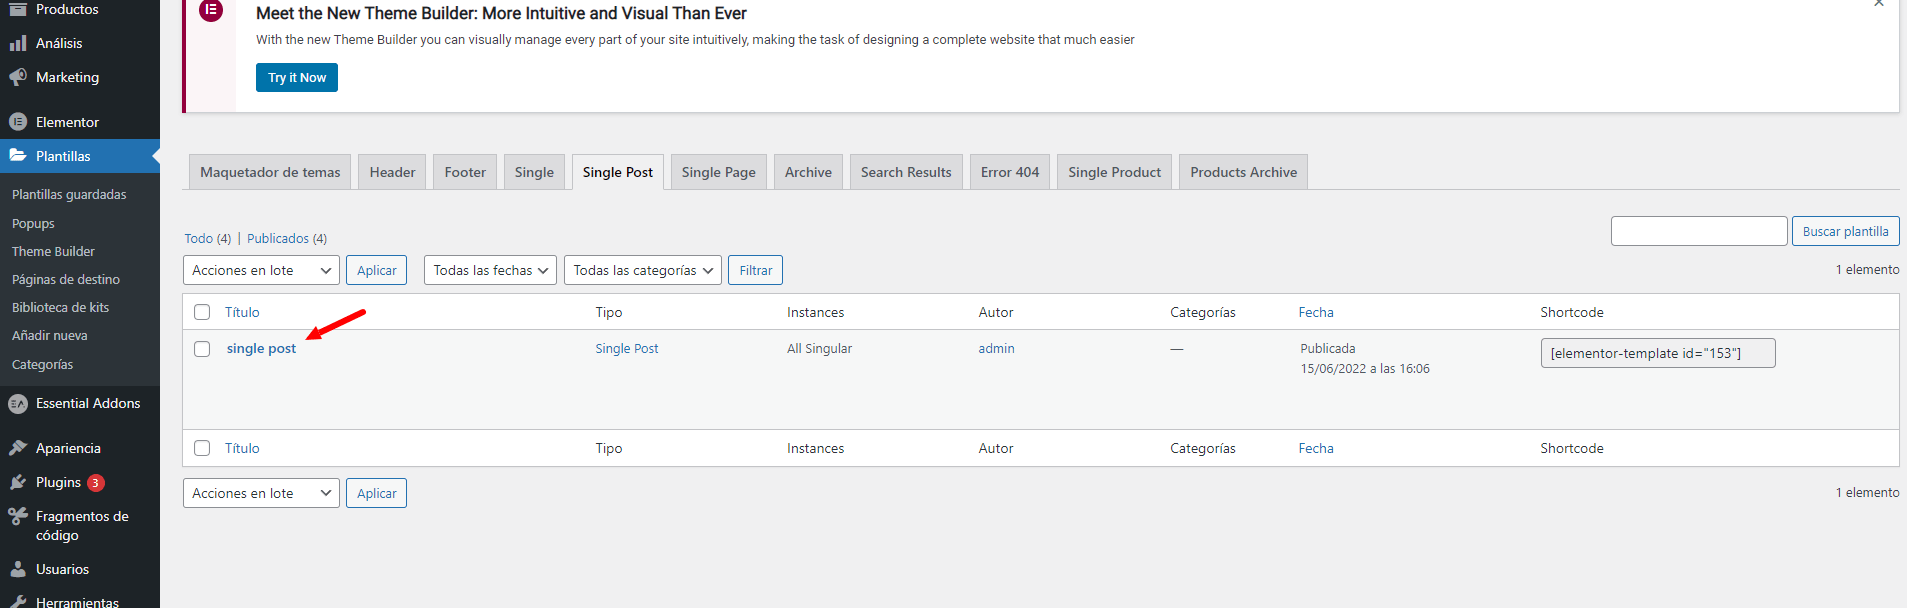Click the Publicada date text in row
The width and height of the screenshot is (1907, 608).
pos(1328,348)
